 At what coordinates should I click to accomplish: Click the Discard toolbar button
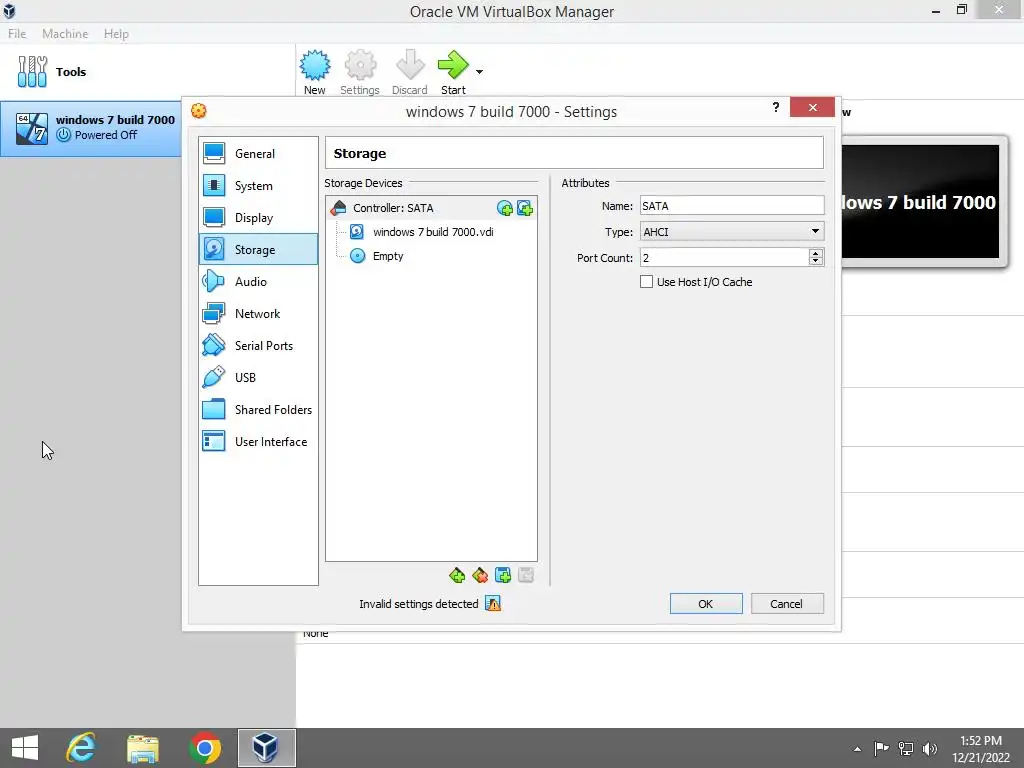tap(409, 72)
